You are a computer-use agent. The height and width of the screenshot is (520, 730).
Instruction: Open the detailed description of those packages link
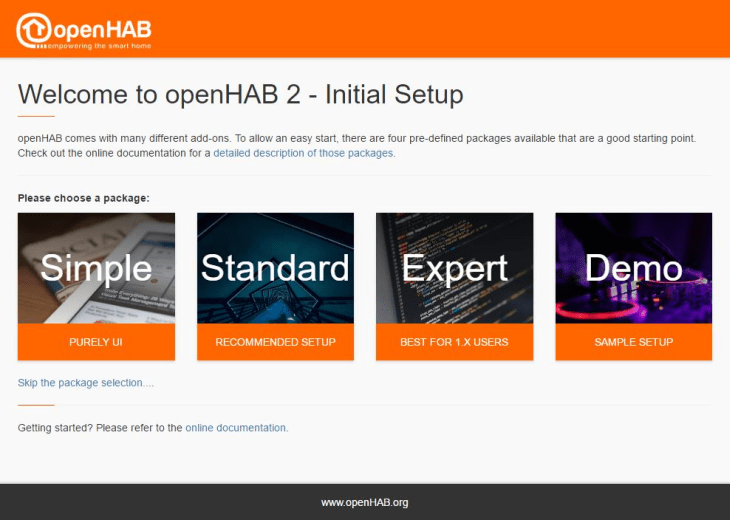tap(304, 153)
